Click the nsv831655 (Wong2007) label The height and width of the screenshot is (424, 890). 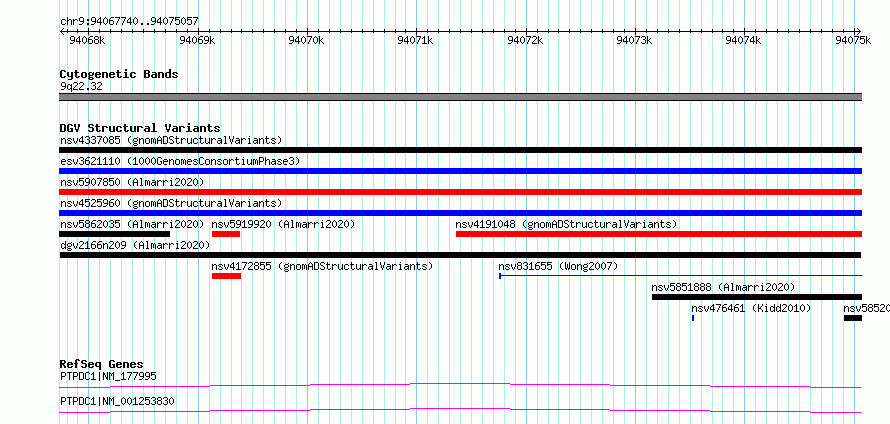[558, 266]
